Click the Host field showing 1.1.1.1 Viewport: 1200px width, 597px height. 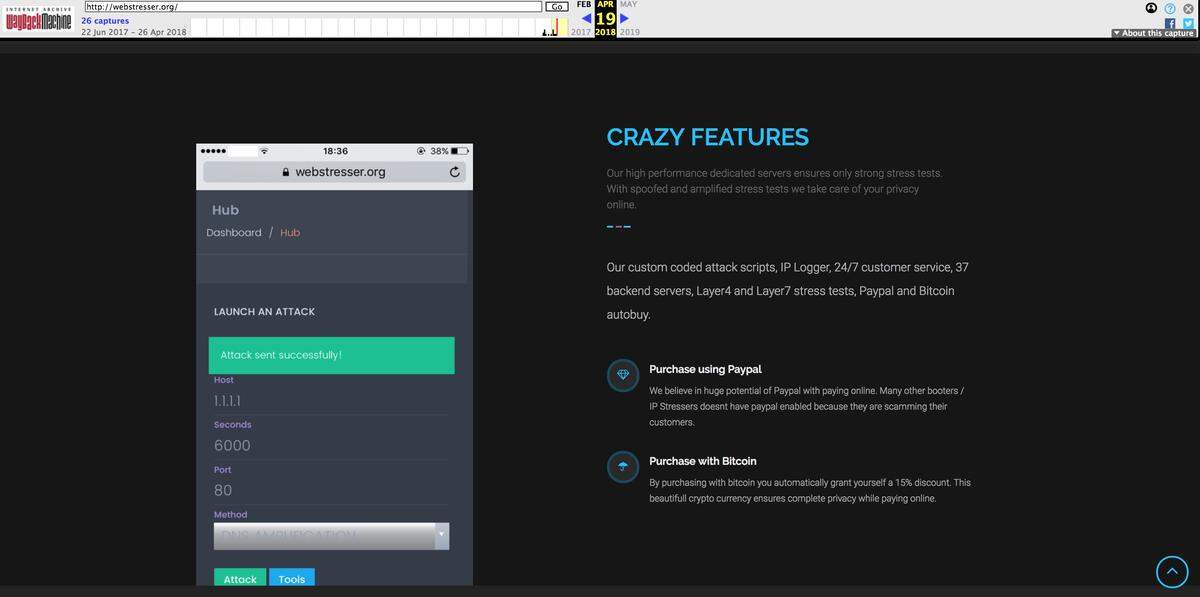(x=331, y=401)
